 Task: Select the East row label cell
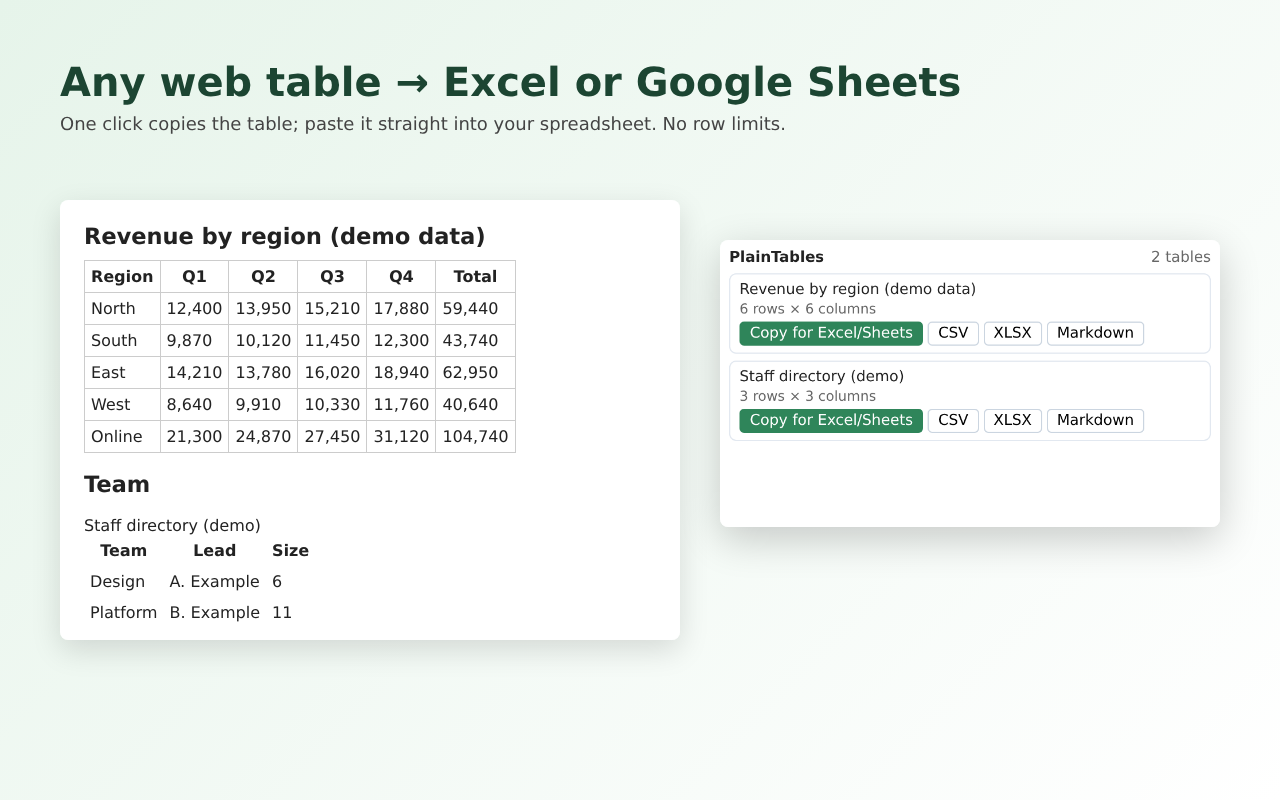click(x=122, y=373)
